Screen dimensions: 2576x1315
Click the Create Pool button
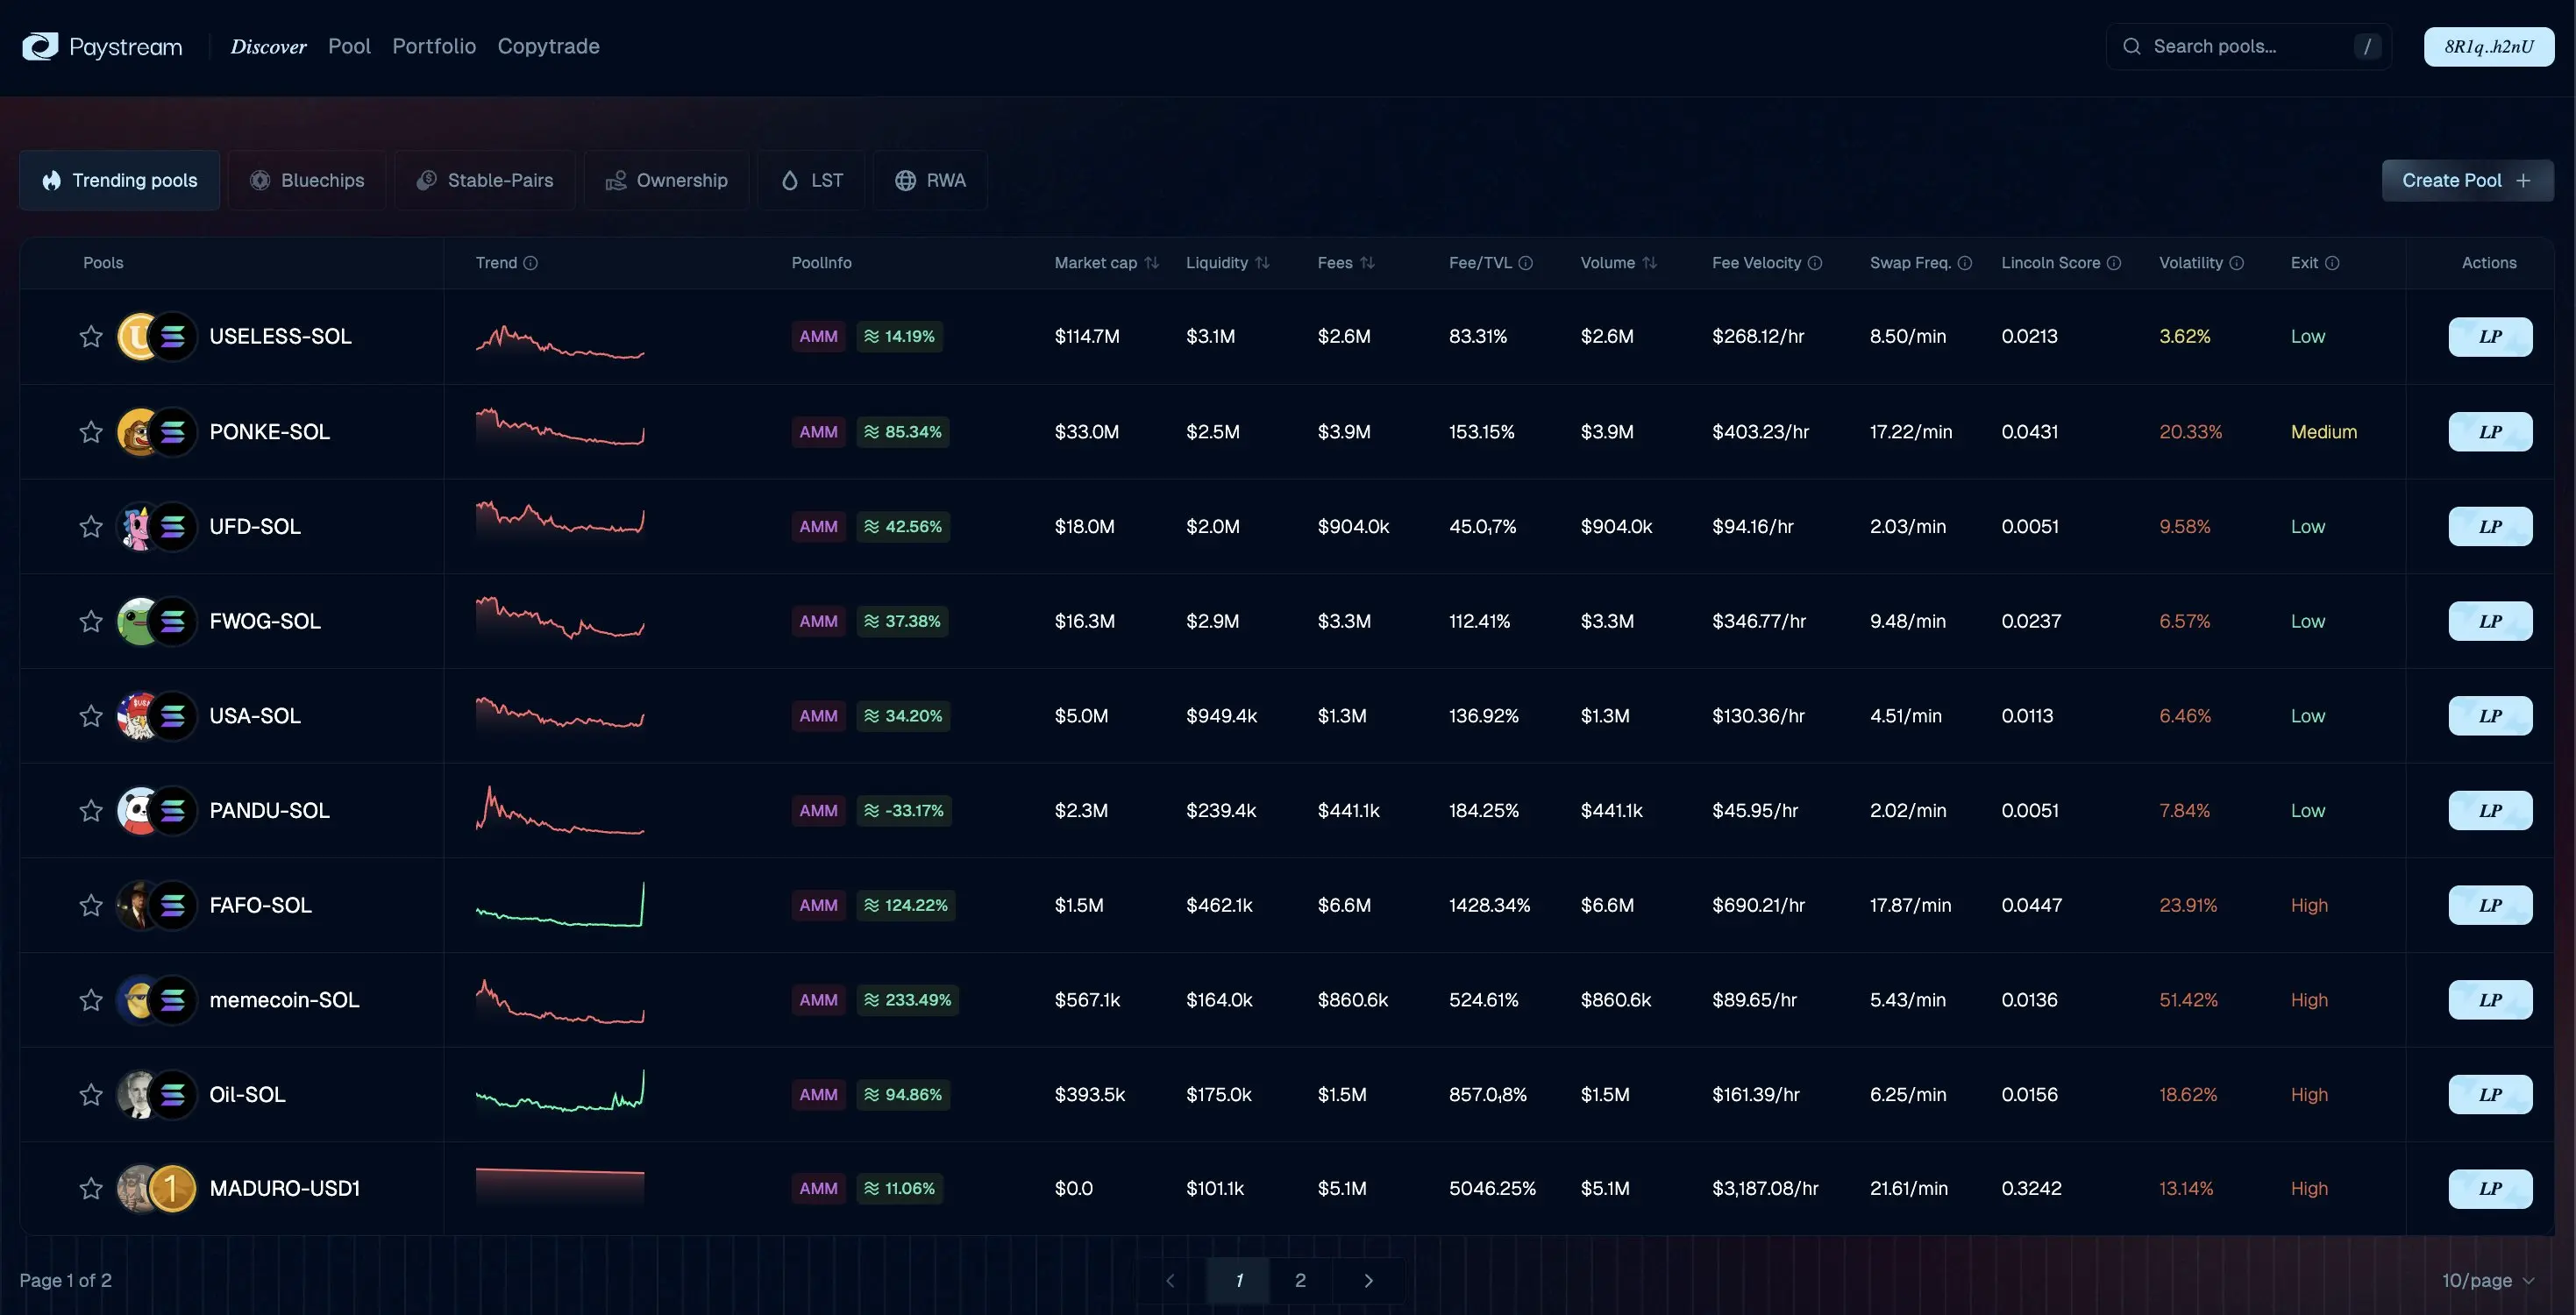pyautogui.click(x=2466, y=181)
